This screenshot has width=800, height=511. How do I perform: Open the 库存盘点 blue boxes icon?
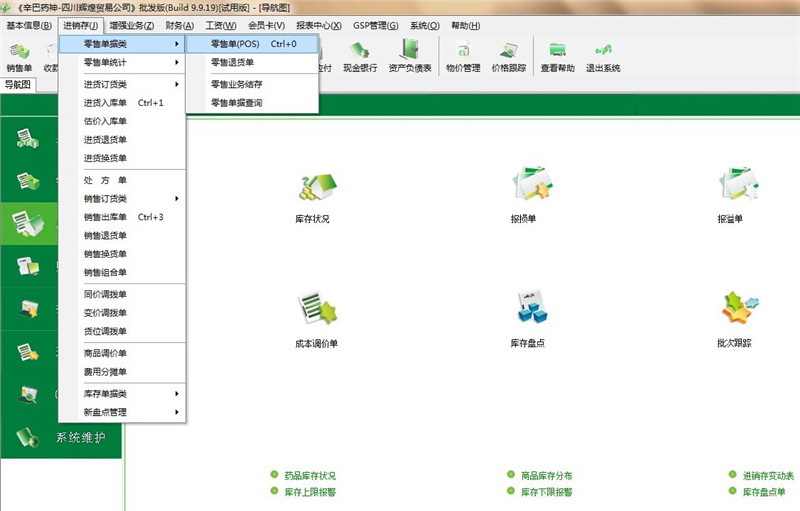[x=532, y=306]
